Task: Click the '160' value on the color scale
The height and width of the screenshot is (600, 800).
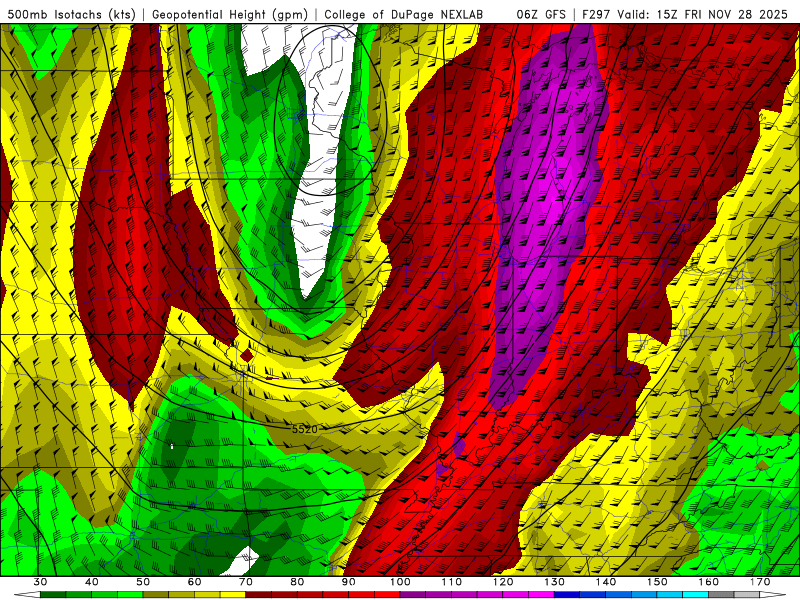Action: (709, 582)
